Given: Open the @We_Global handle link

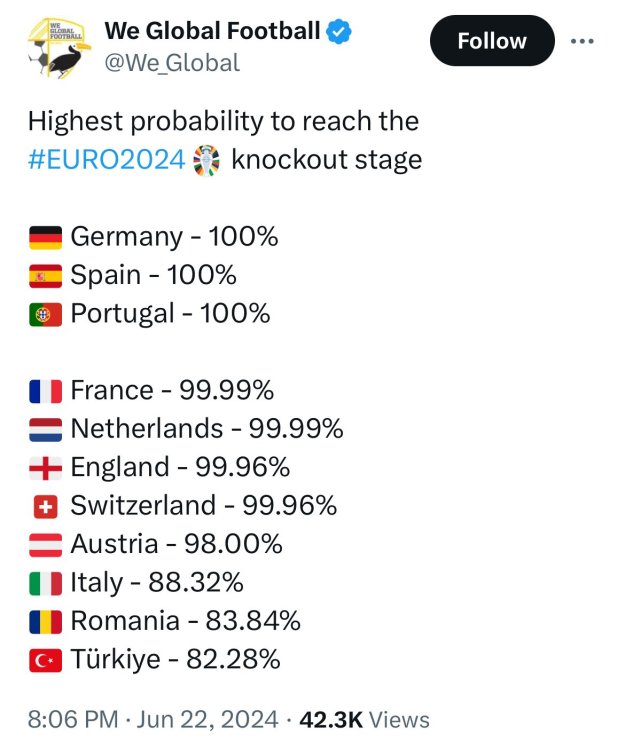Looking at the screenshot, I should point(172,63).
